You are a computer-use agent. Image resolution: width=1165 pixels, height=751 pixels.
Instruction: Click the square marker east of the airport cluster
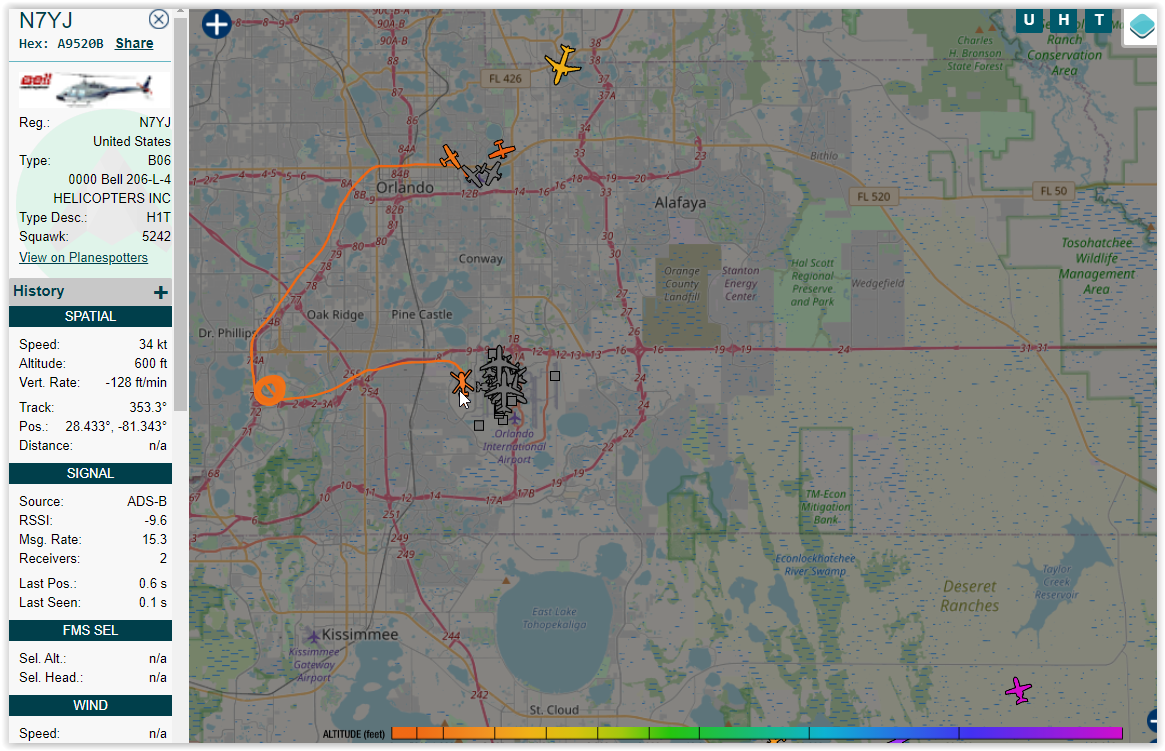555,376
